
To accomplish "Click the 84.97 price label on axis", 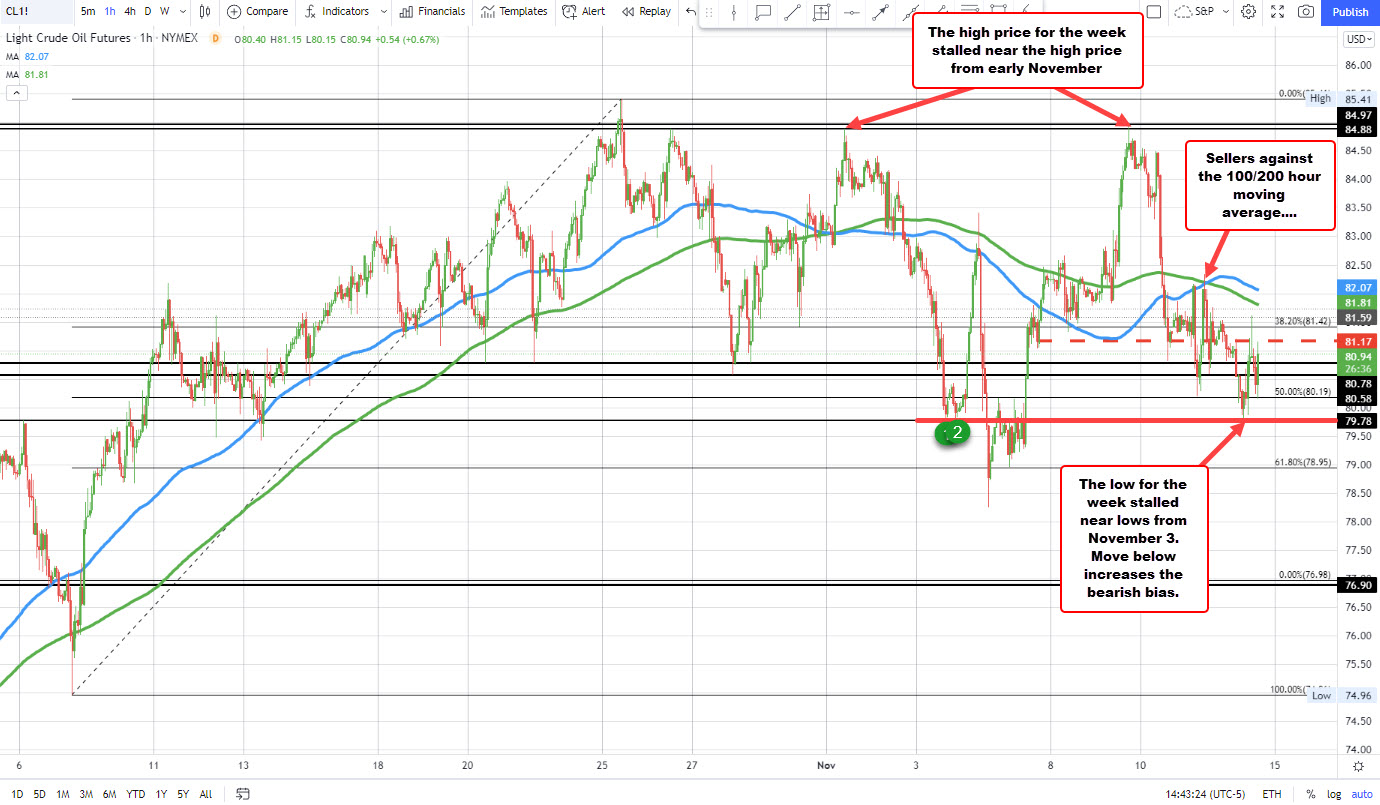I will (x=1357, y=116).
